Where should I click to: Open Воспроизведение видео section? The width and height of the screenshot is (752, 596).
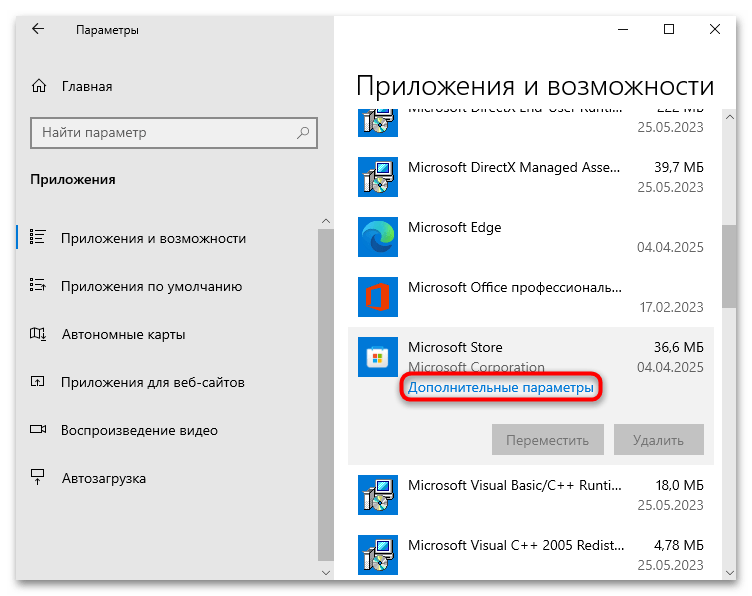tap(139, 430)
